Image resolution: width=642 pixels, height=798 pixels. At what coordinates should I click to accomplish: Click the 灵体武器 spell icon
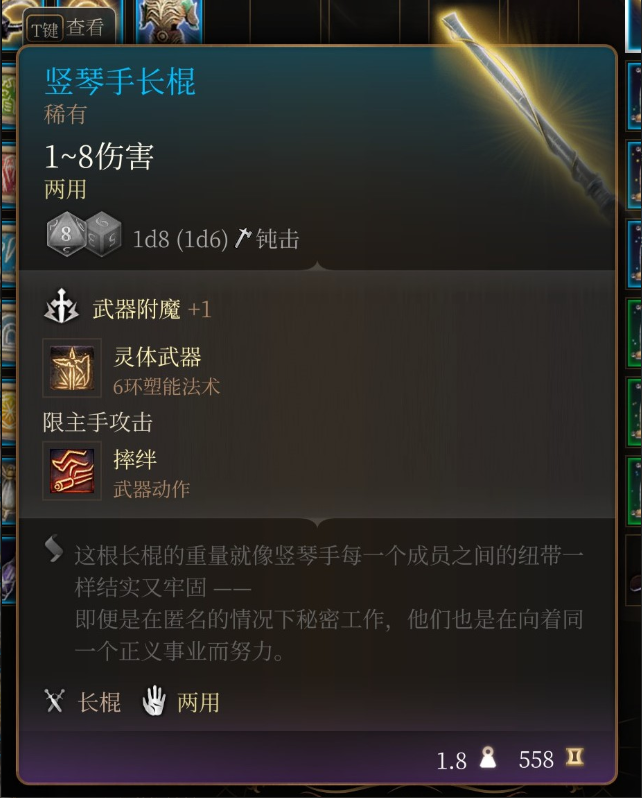click(x=72, y=368)
